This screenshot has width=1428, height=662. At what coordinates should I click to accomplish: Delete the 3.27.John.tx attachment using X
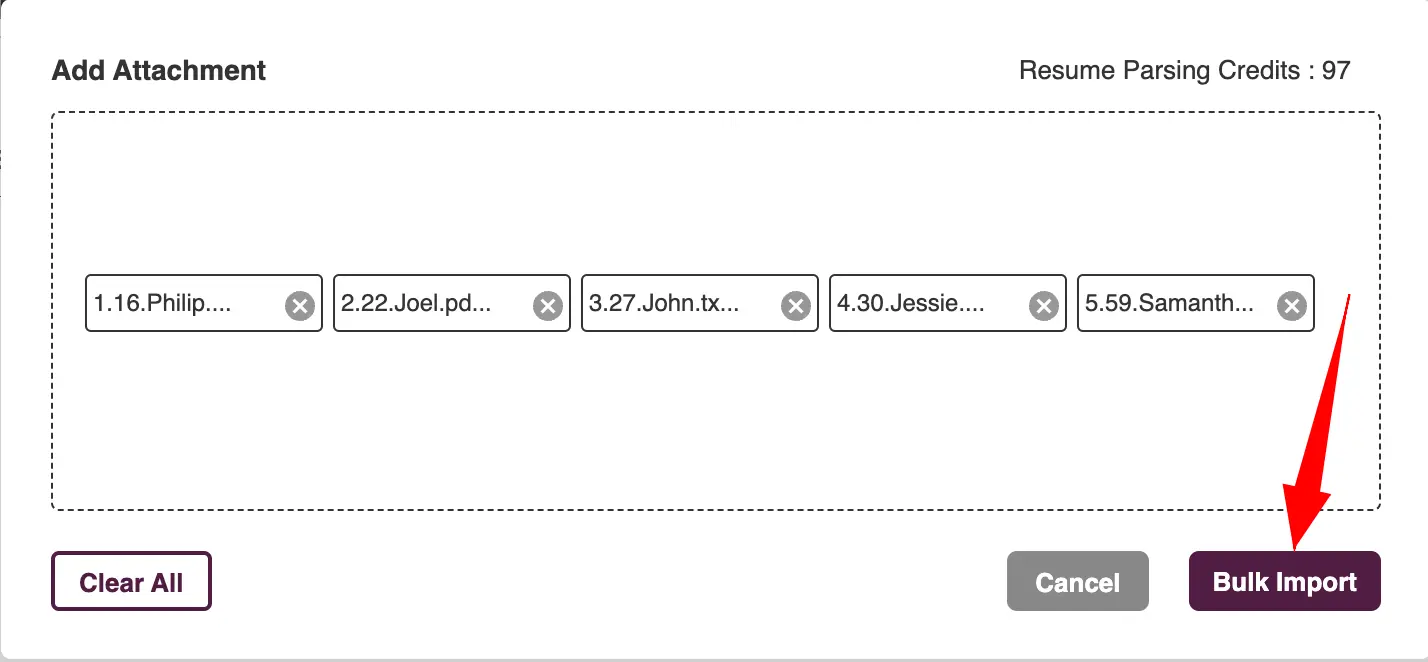pyautogui.click(x=795, y=305)
